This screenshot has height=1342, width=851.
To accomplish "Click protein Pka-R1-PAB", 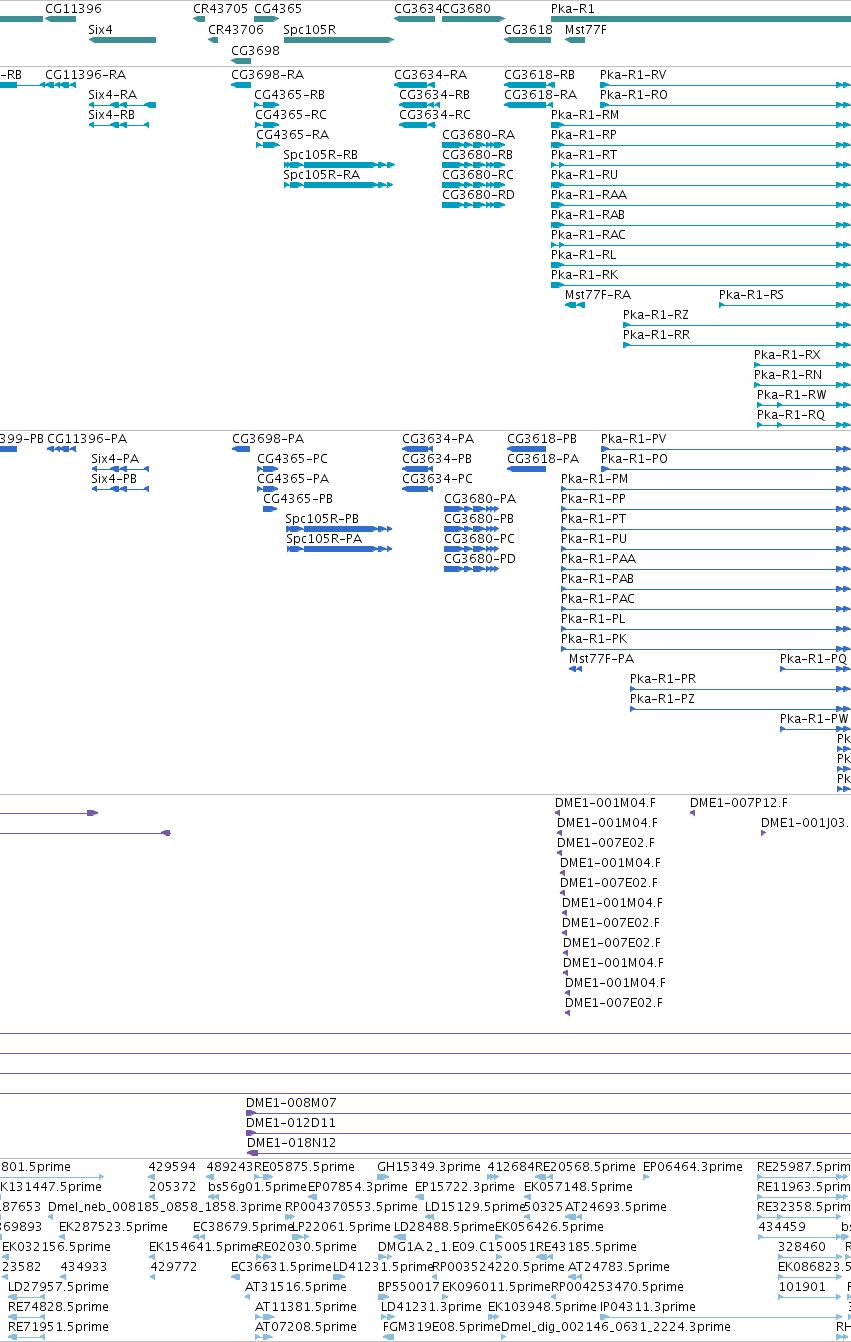I will [x=597, y=579].
